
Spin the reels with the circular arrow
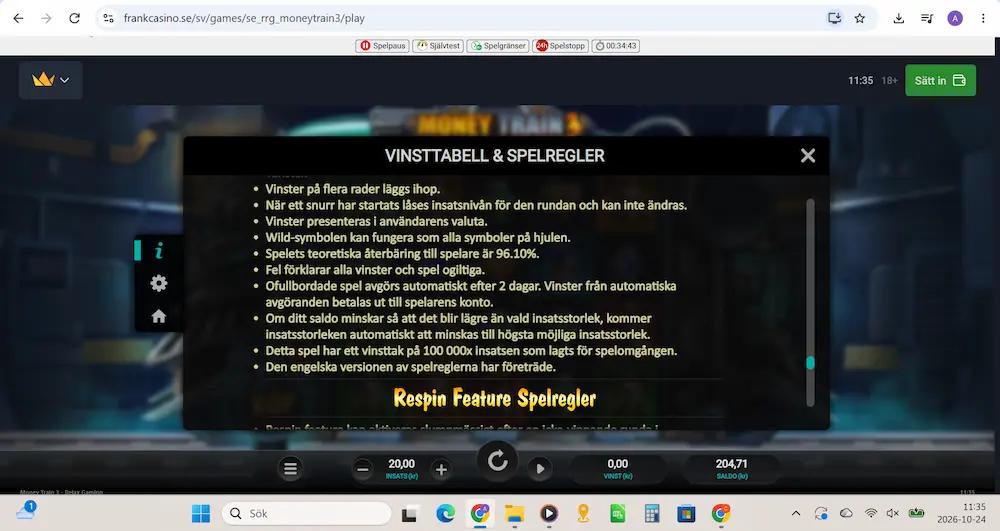[x=497, y=460]
